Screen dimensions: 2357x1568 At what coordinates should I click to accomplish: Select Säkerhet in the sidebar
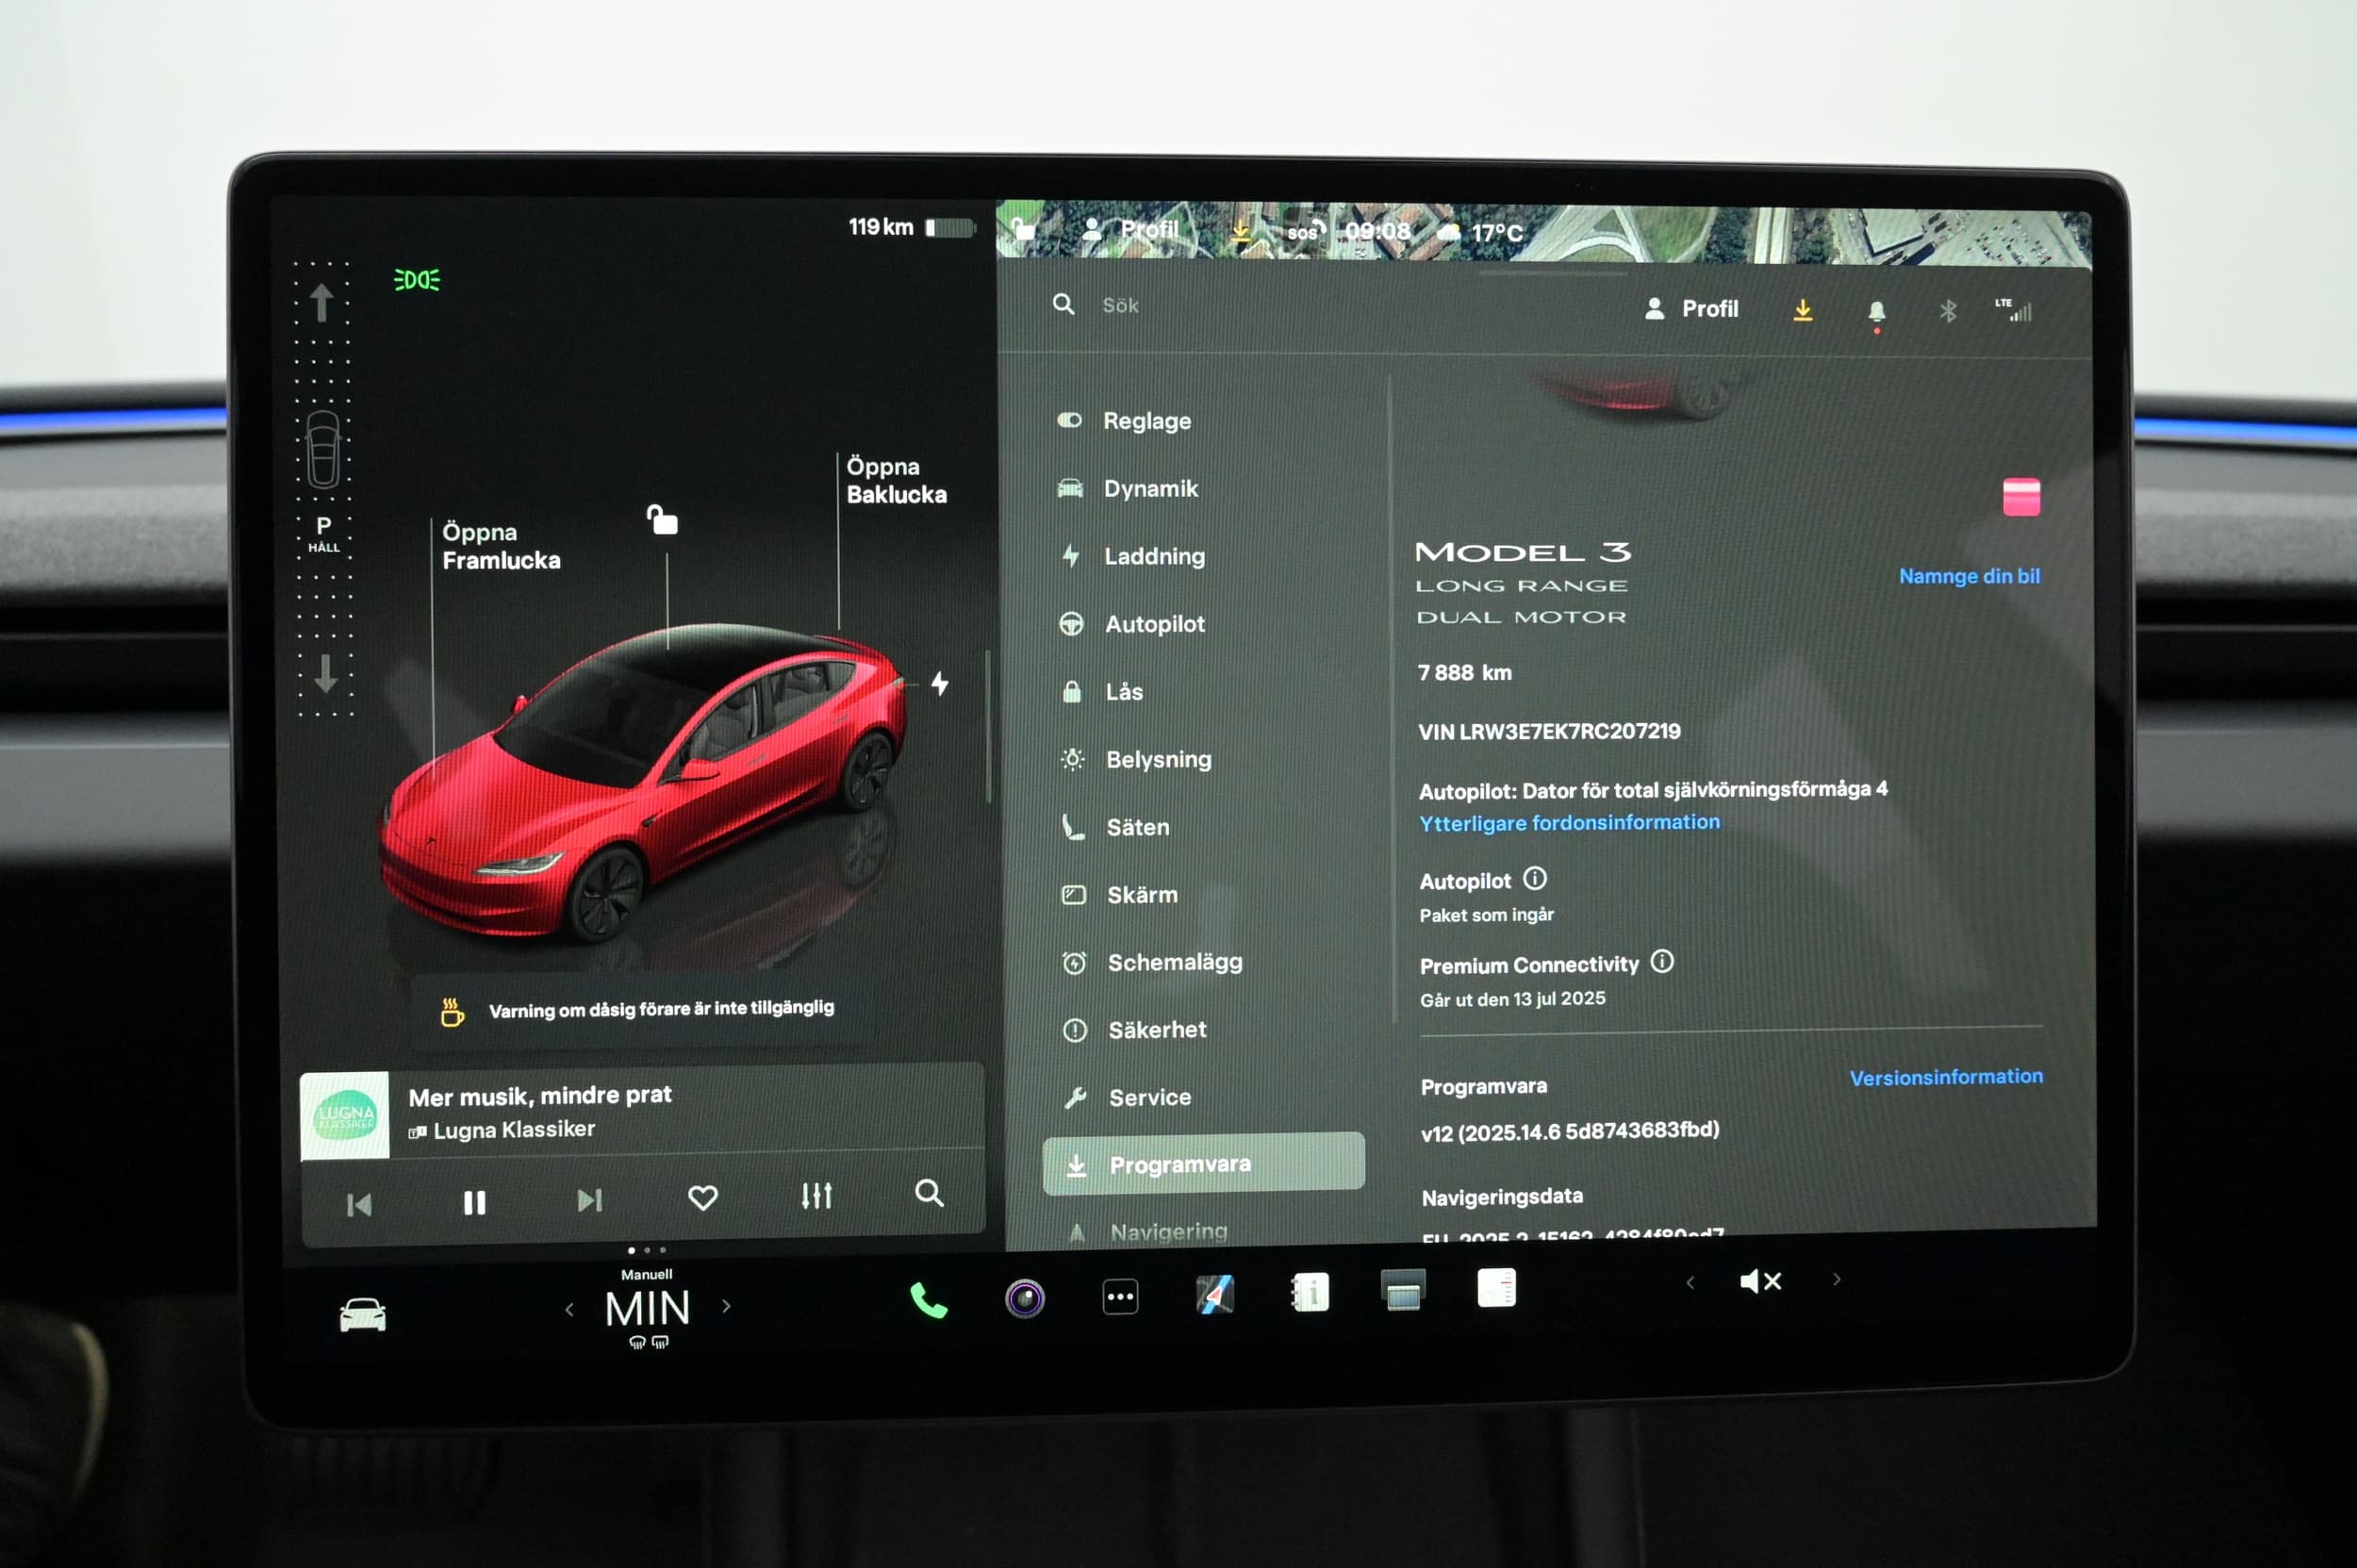pos(1135,1030)
